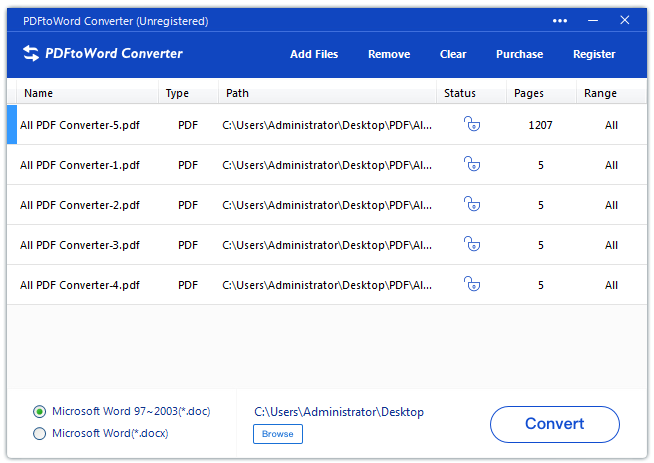The height and width of the screenshot is (463, 654).
Task: Click path cell of All PDF Converter-1.pdf
Action: (x=327, y=165)
